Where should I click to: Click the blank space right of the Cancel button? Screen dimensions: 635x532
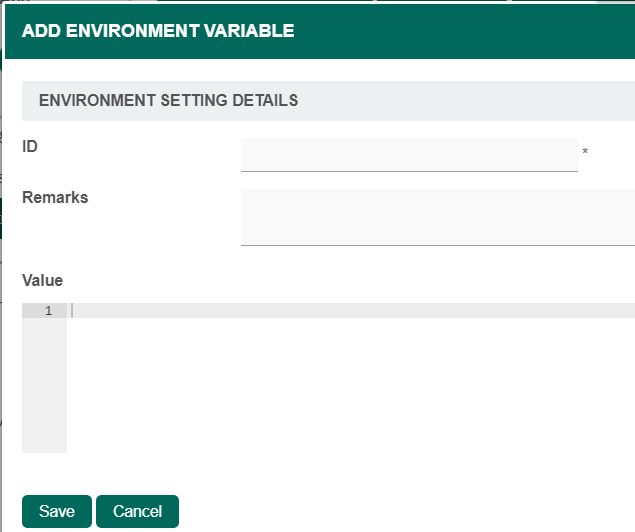[x=400, y=511]
